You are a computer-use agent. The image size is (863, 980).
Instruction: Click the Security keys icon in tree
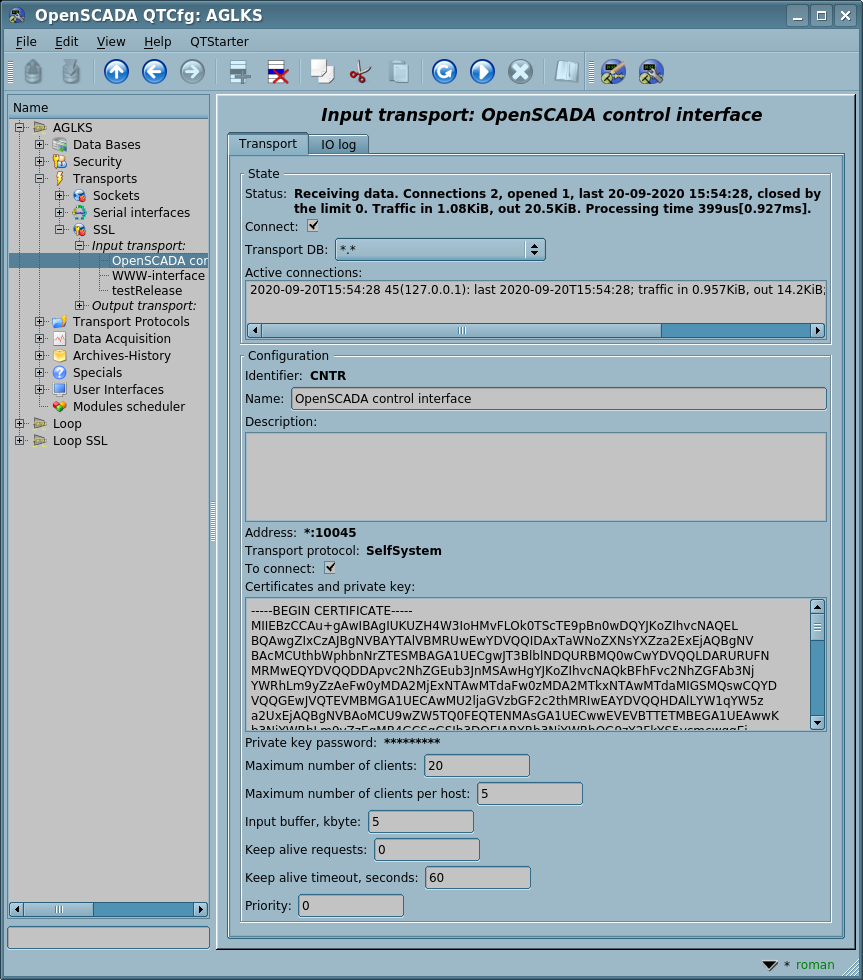60,162
